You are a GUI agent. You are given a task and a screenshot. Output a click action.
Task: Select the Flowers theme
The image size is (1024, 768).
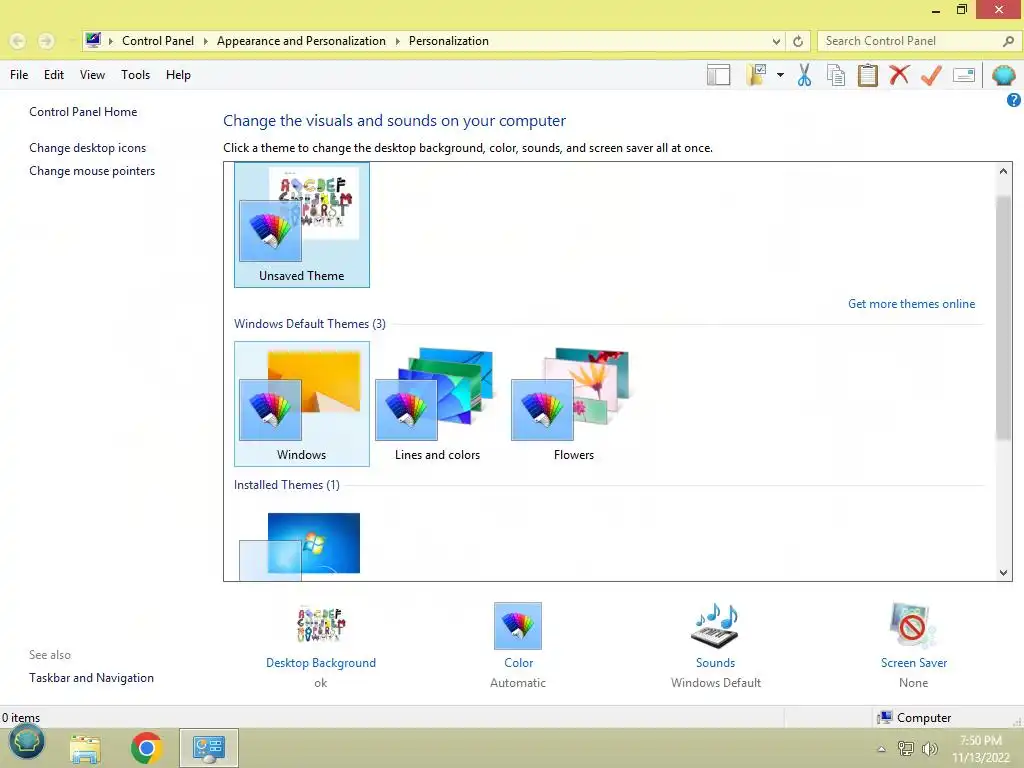pyautogui.click(x=573, y=404)
